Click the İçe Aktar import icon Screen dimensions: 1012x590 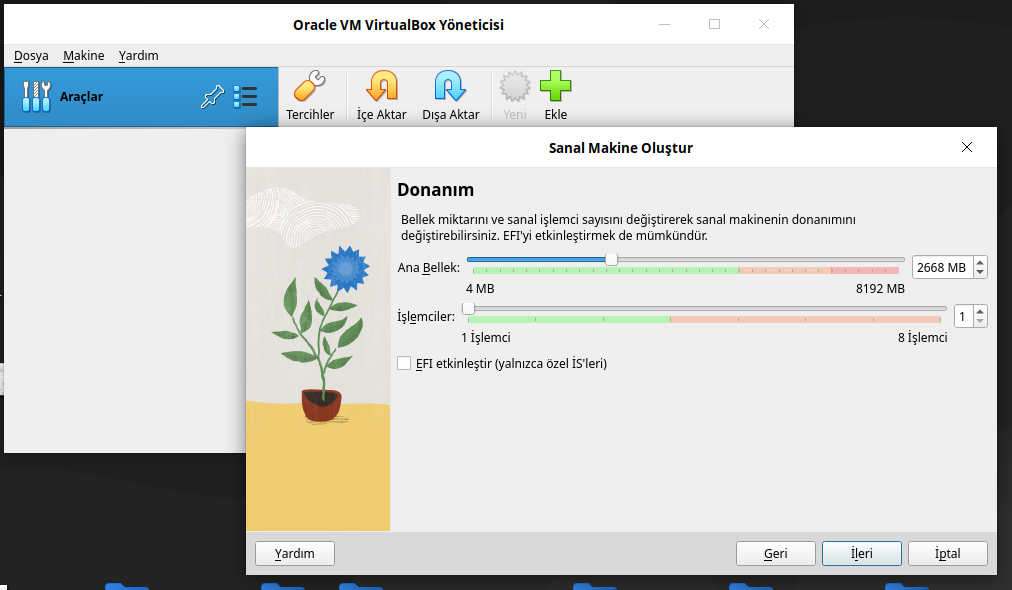(x=381, y=88)
